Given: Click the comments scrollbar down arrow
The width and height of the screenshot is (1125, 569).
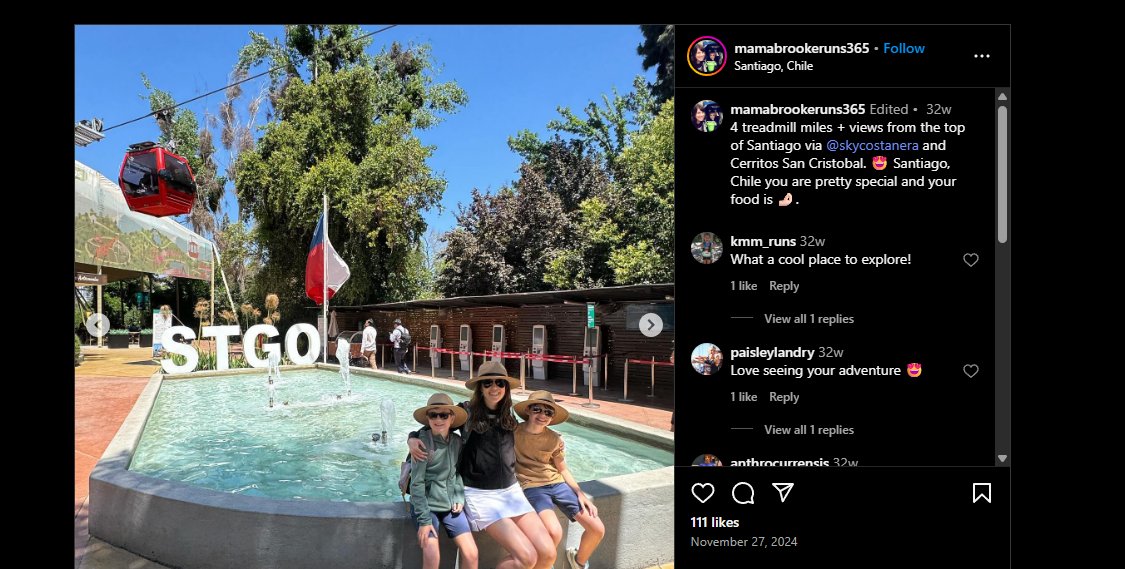Looking at the screenshot, I should tap(1002, 459).
